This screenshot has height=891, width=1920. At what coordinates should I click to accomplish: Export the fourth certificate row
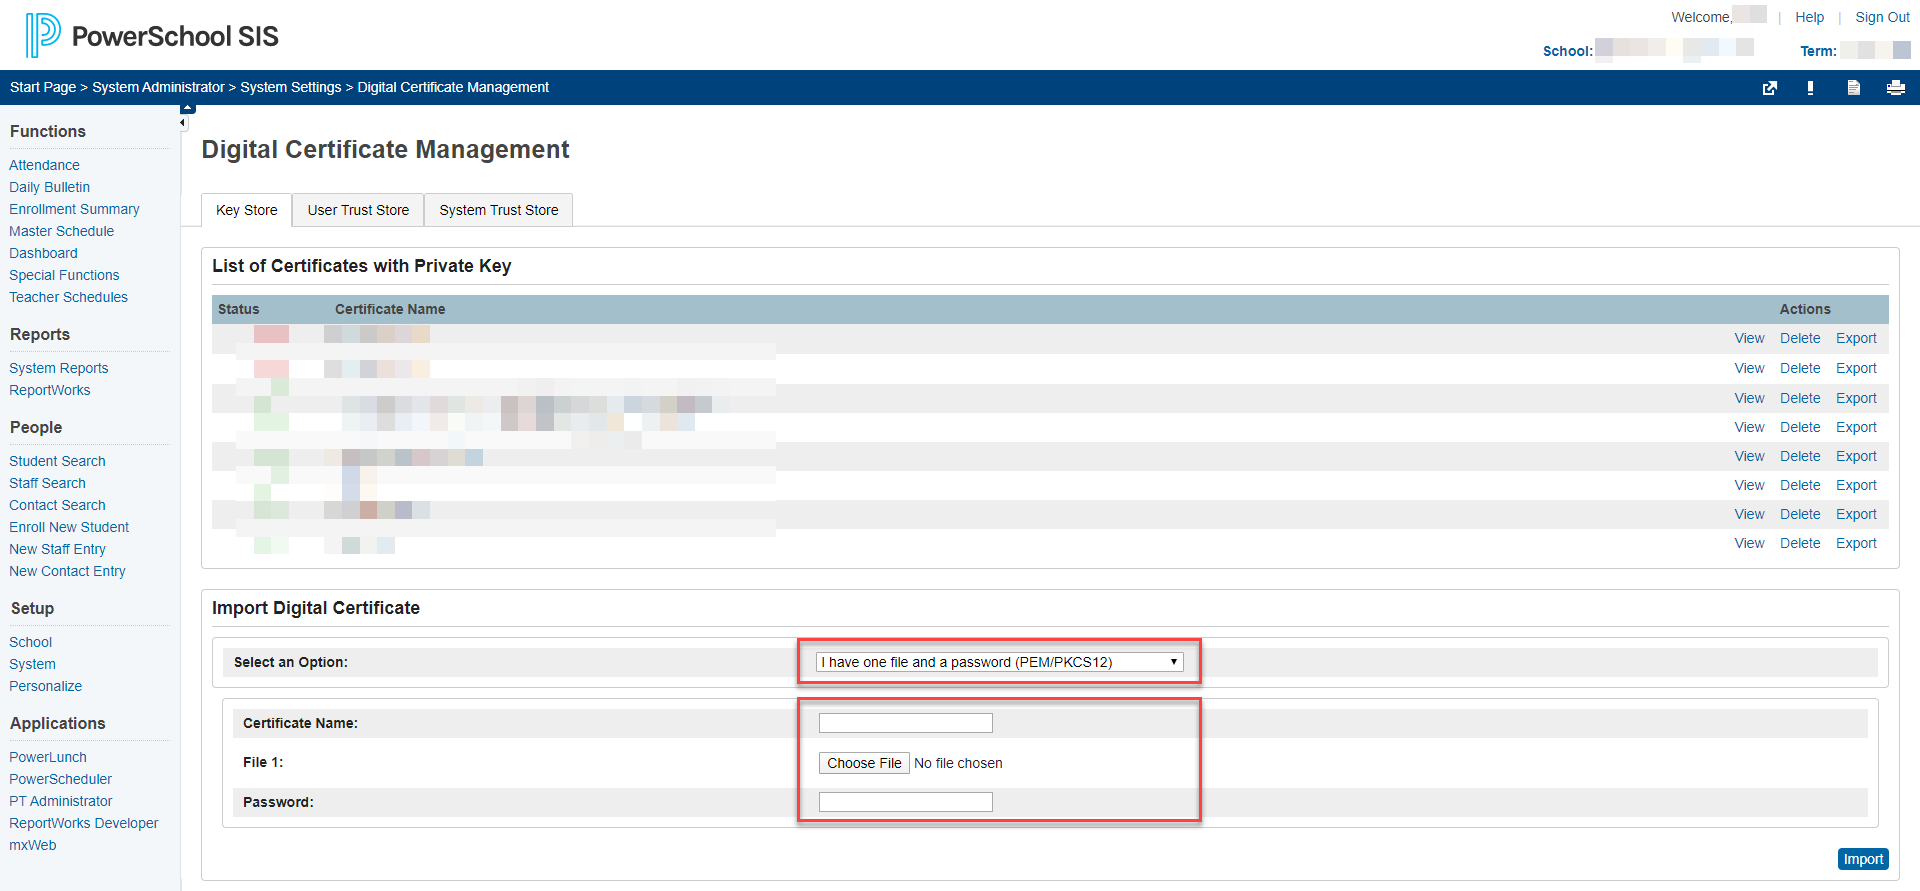coord(1856,427)
